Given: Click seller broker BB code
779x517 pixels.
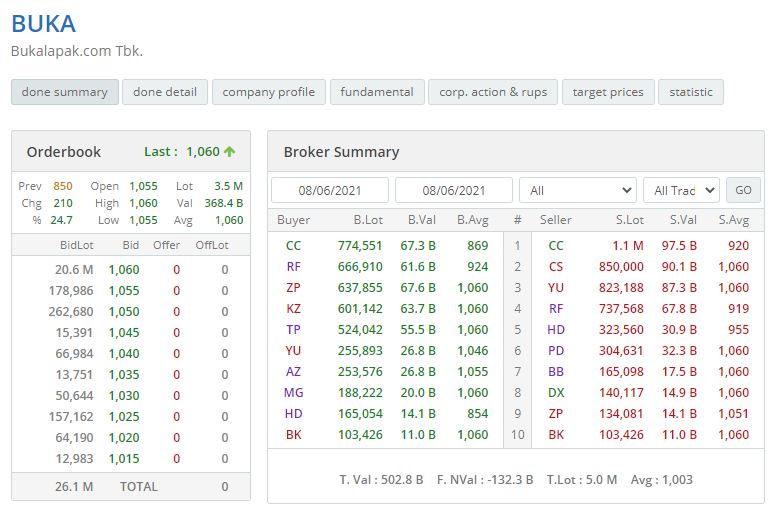Looking at the screenshot, I should 556,371.
